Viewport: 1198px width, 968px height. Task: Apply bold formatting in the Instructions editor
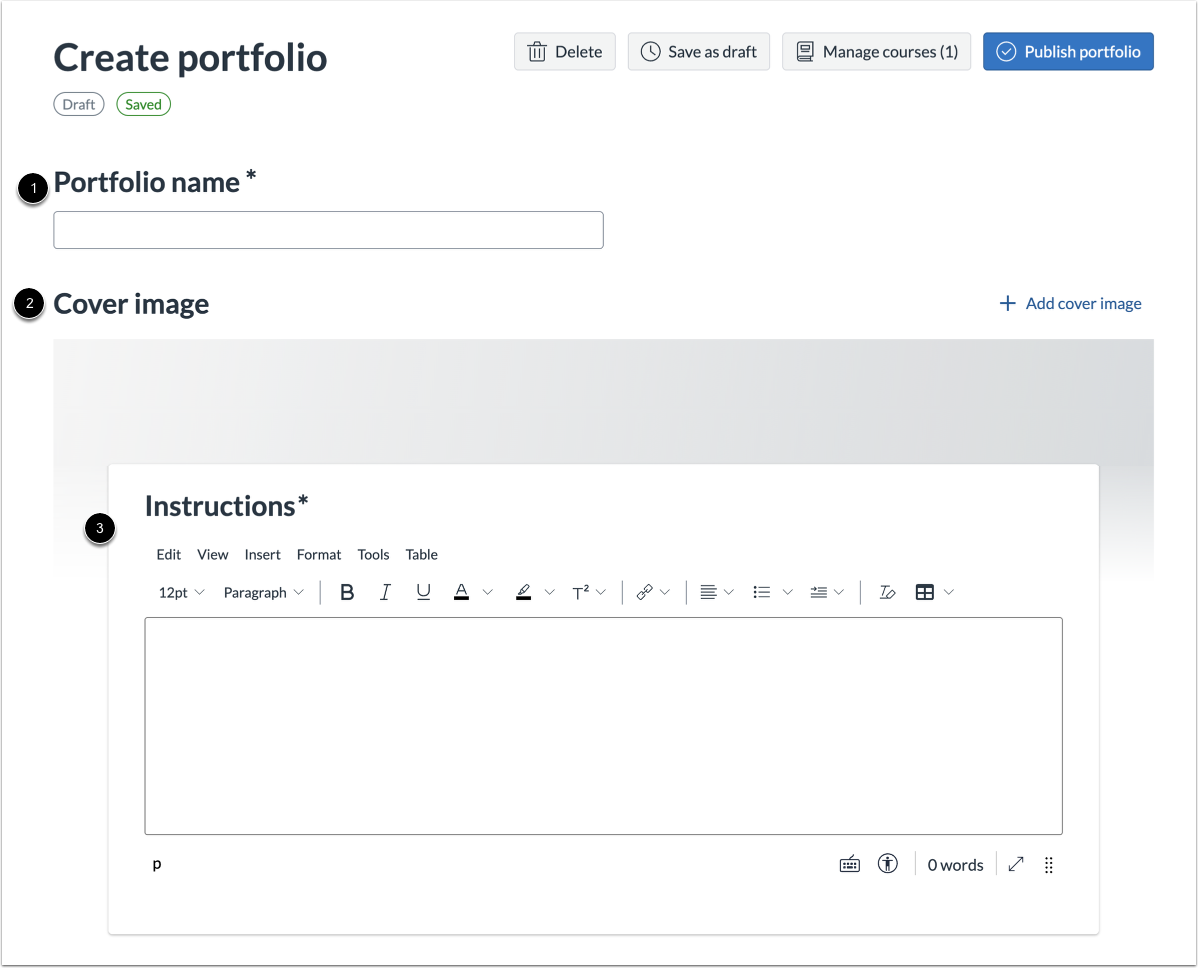[346, 592]
